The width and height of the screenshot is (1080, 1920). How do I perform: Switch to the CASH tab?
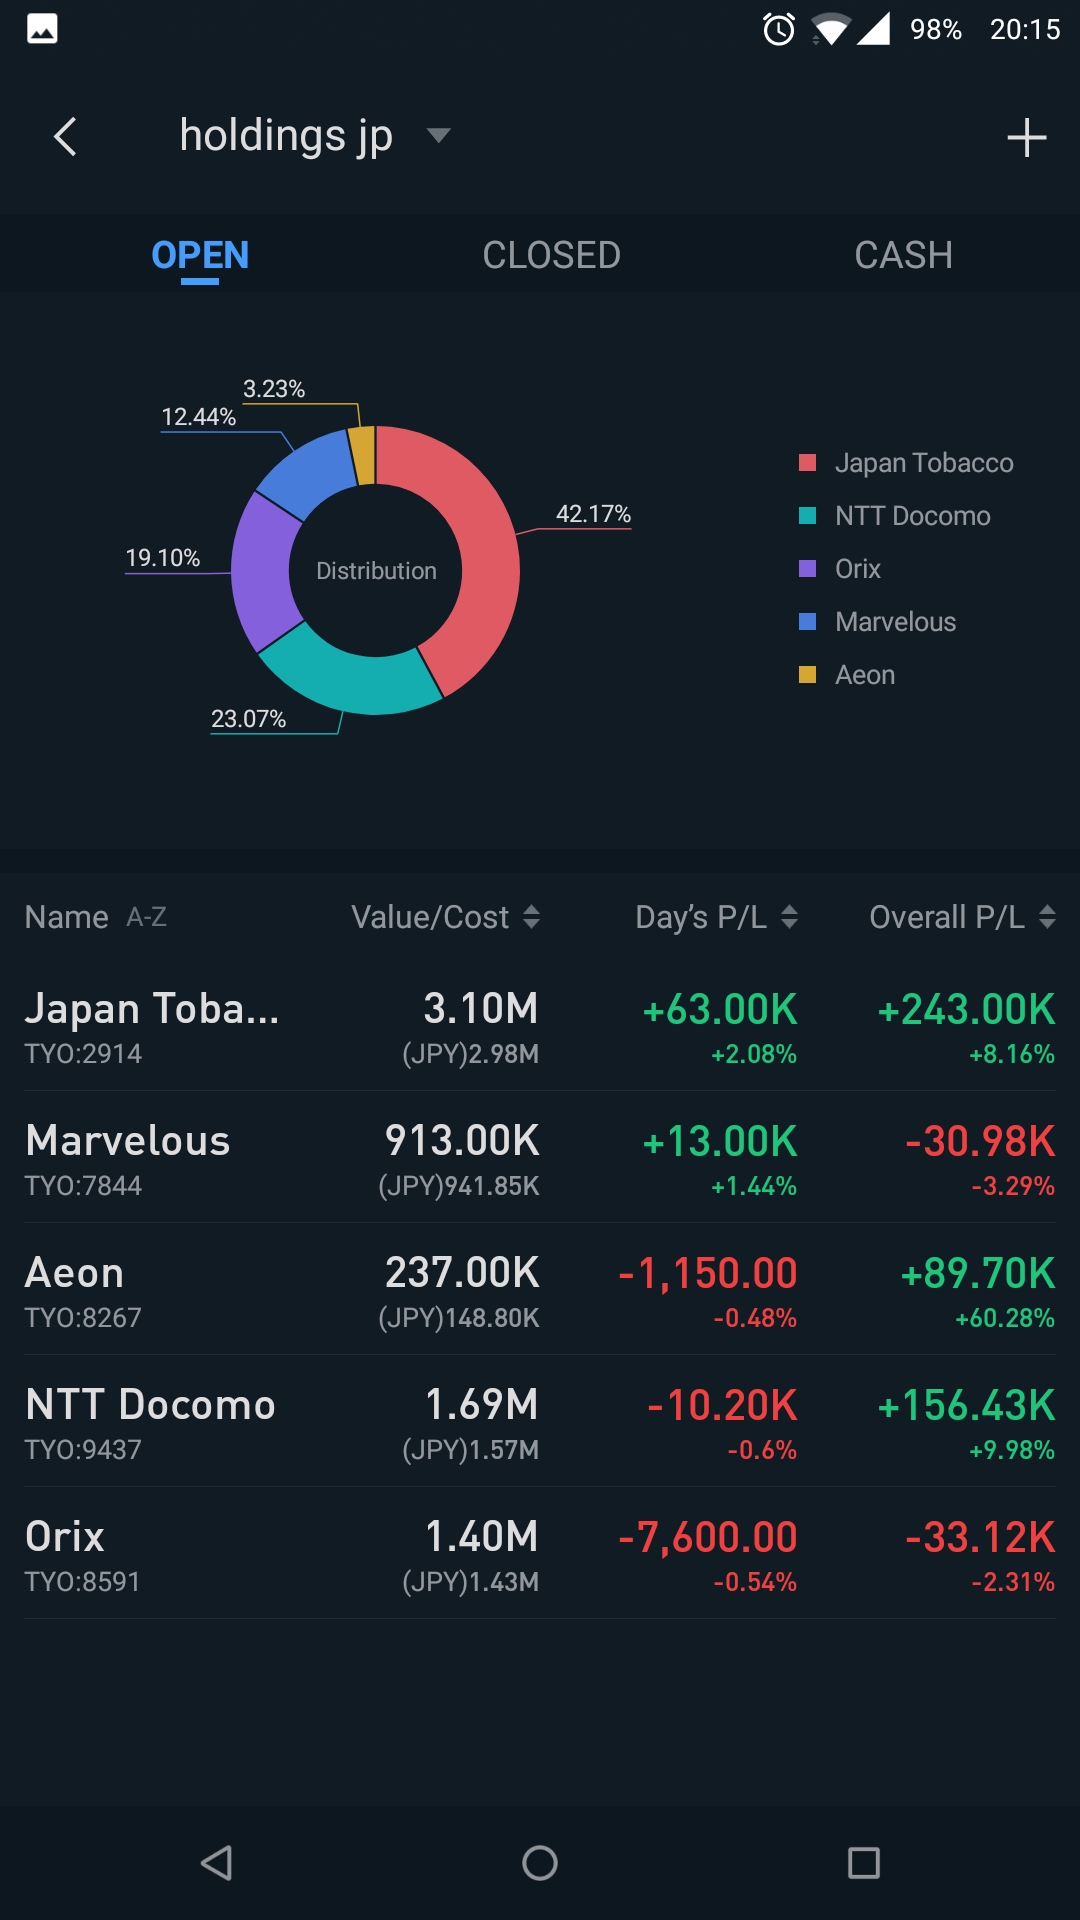tap(903, 255)
